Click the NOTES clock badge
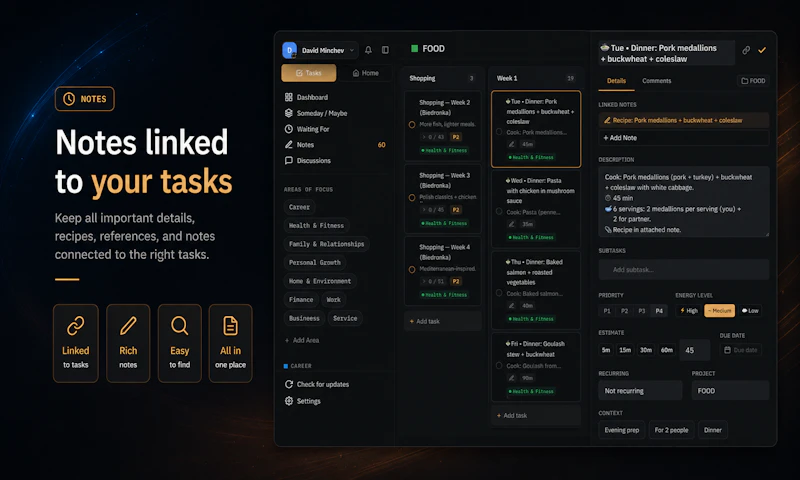 (85, 99)
